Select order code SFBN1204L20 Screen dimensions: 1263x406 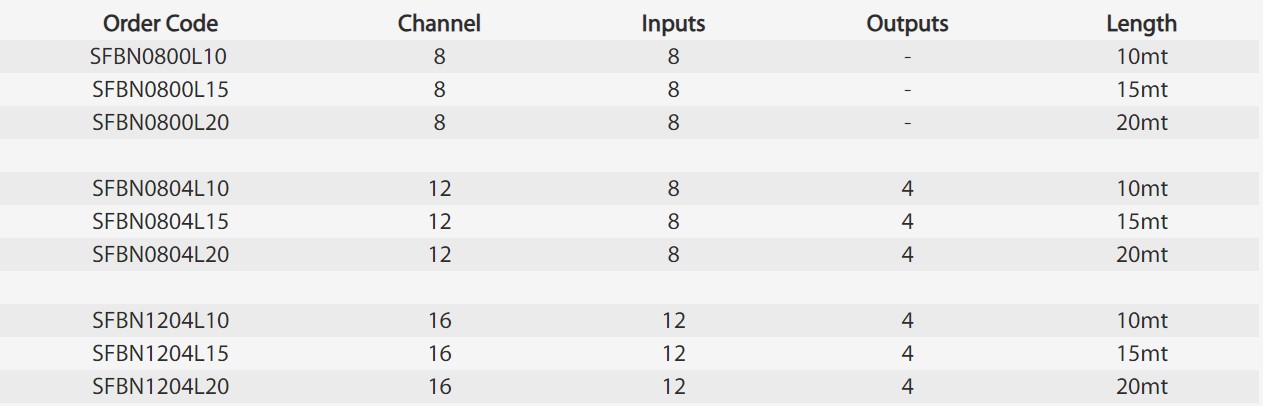pyautogui.click(x=160, y=386)
